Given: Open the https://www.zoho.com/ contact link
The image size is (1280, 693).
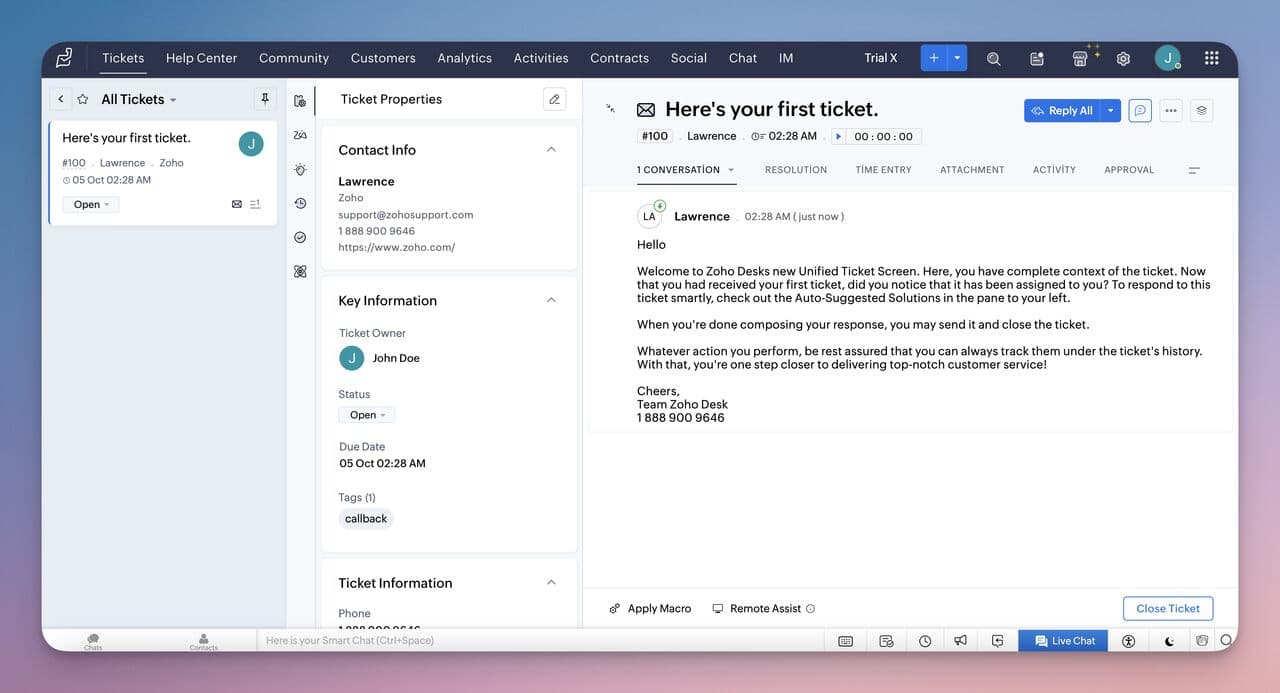Looking at the screenshot, I should click(396, 247).
